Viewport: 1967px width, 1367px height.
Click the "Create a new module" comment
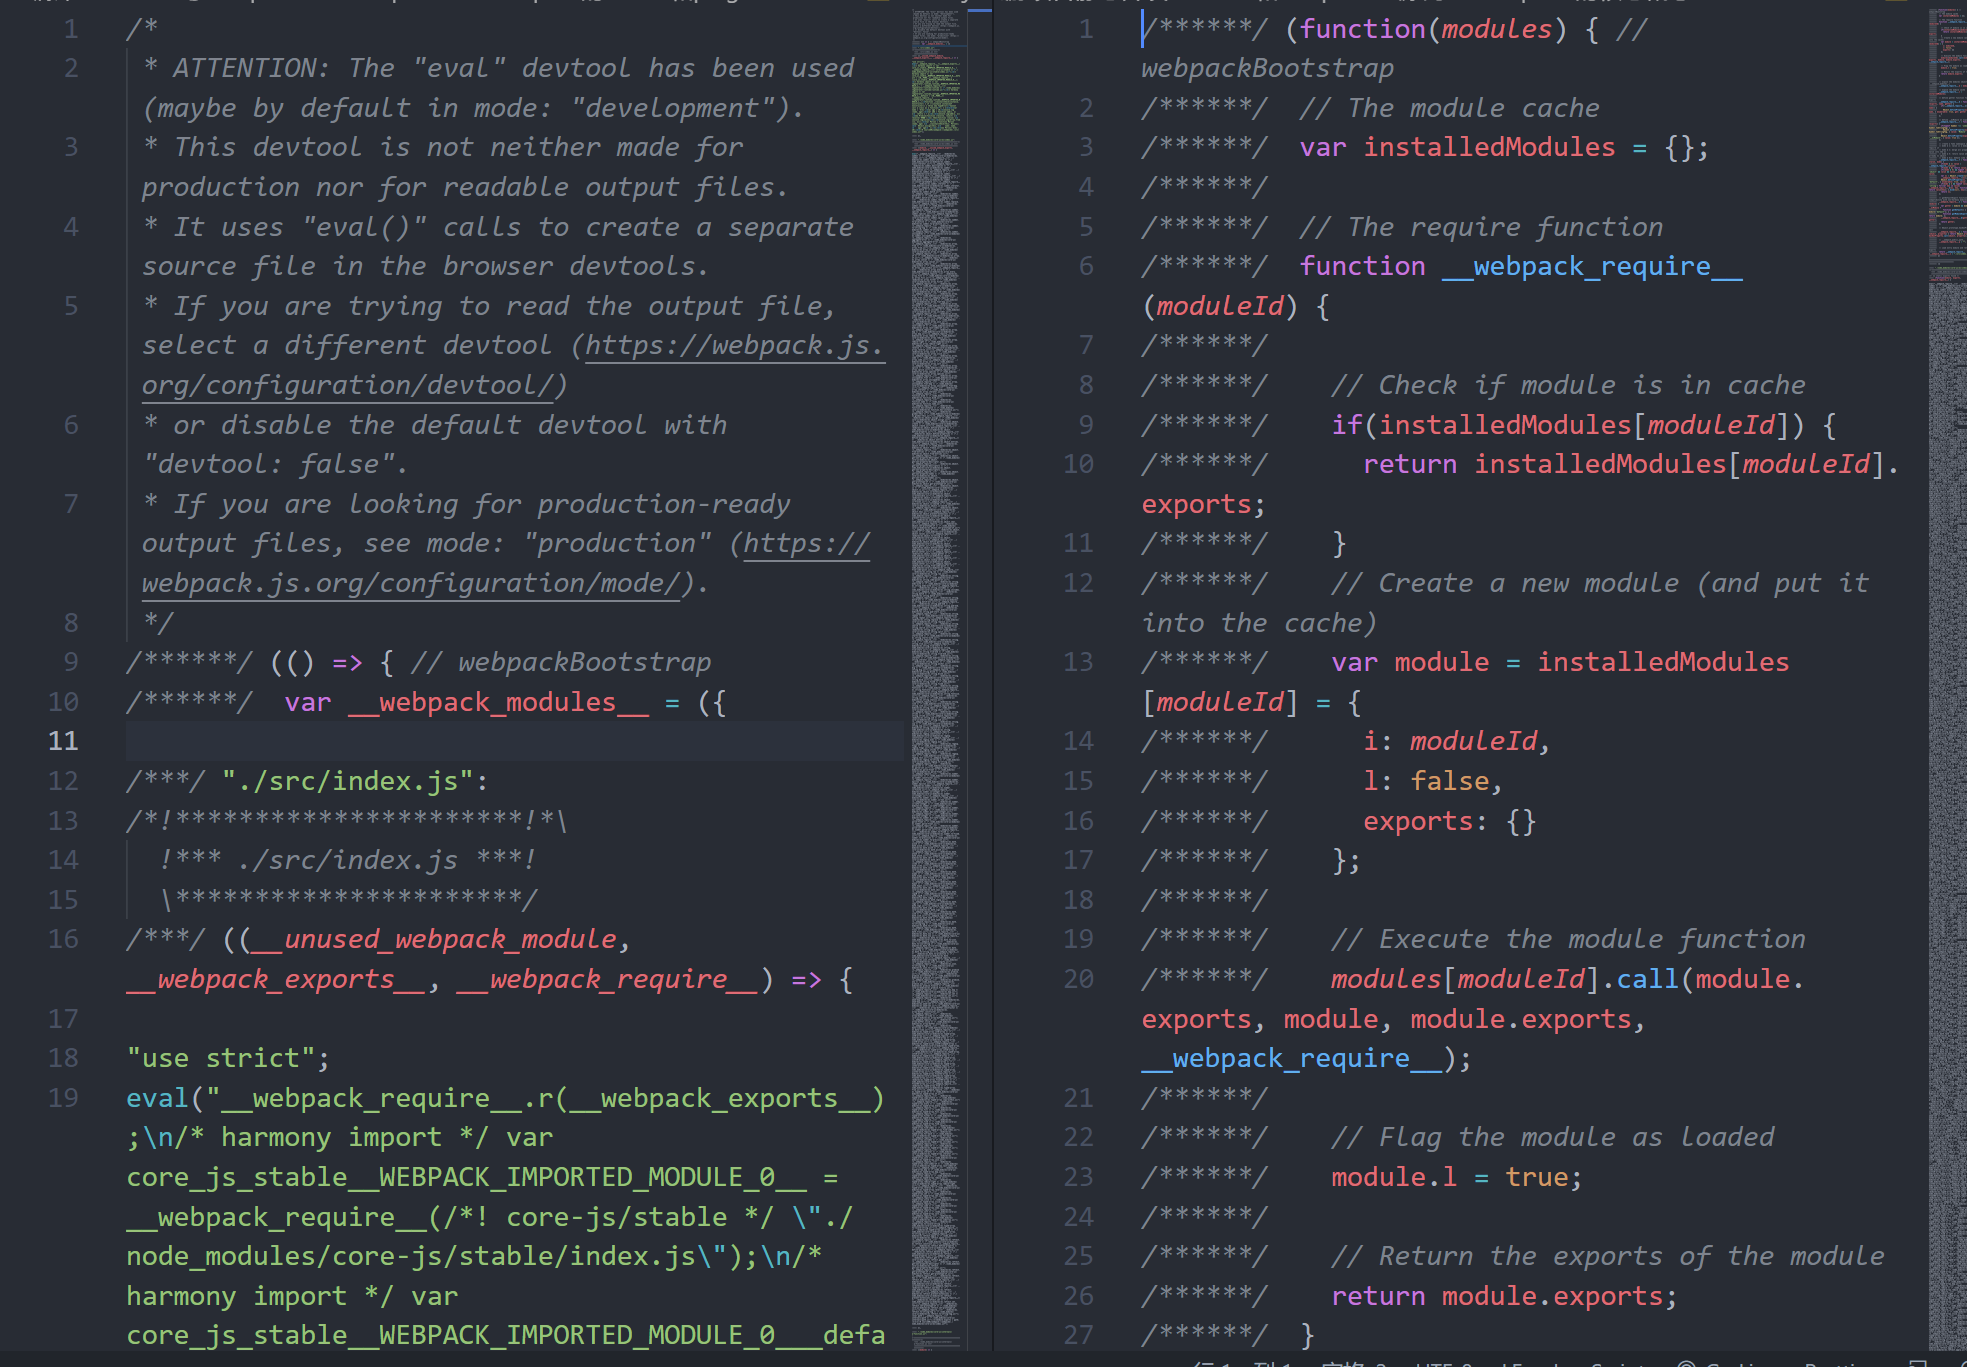1529,583
